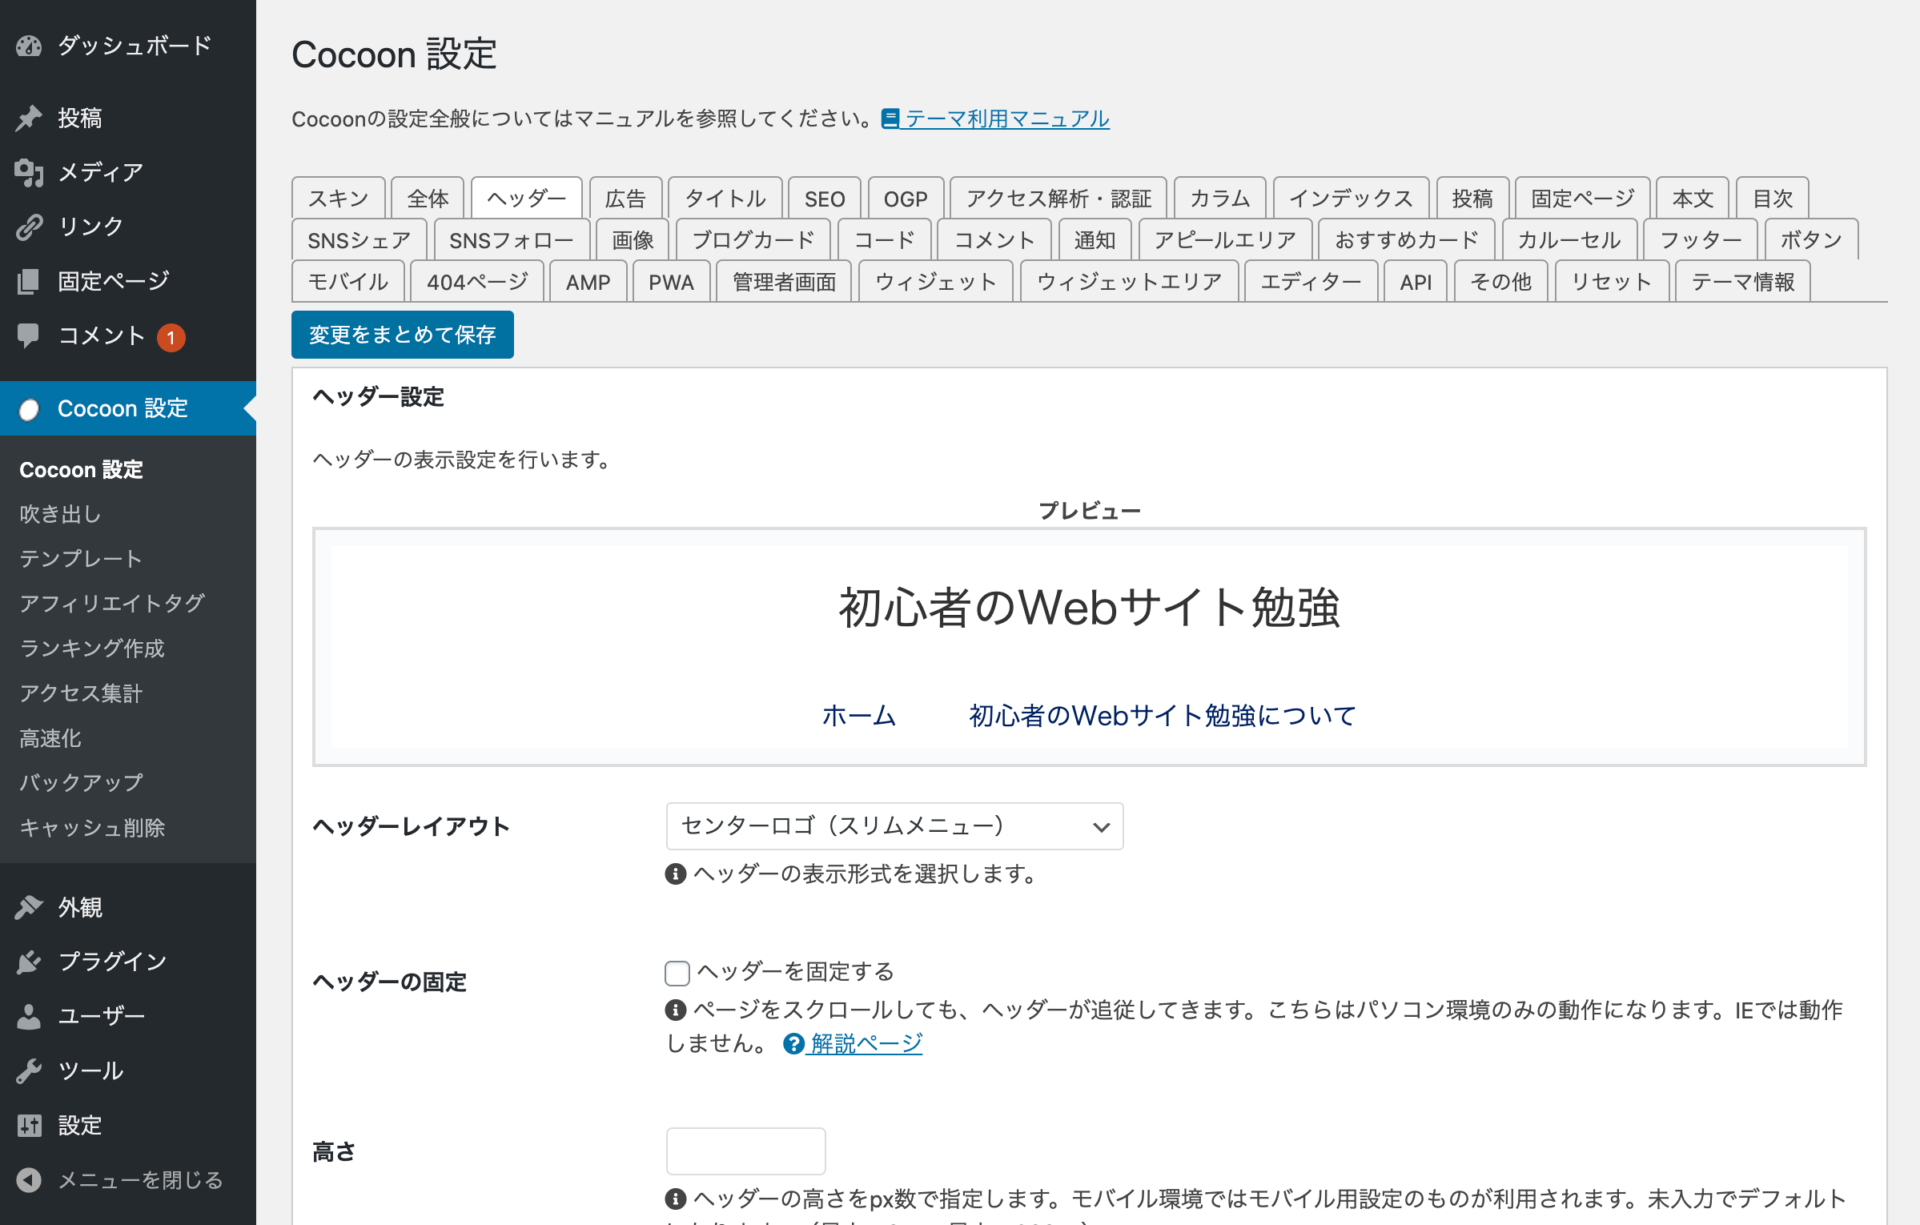Open the 解説ページ link
This screenshot has height=1225, width=1920.
point(866,1044)
